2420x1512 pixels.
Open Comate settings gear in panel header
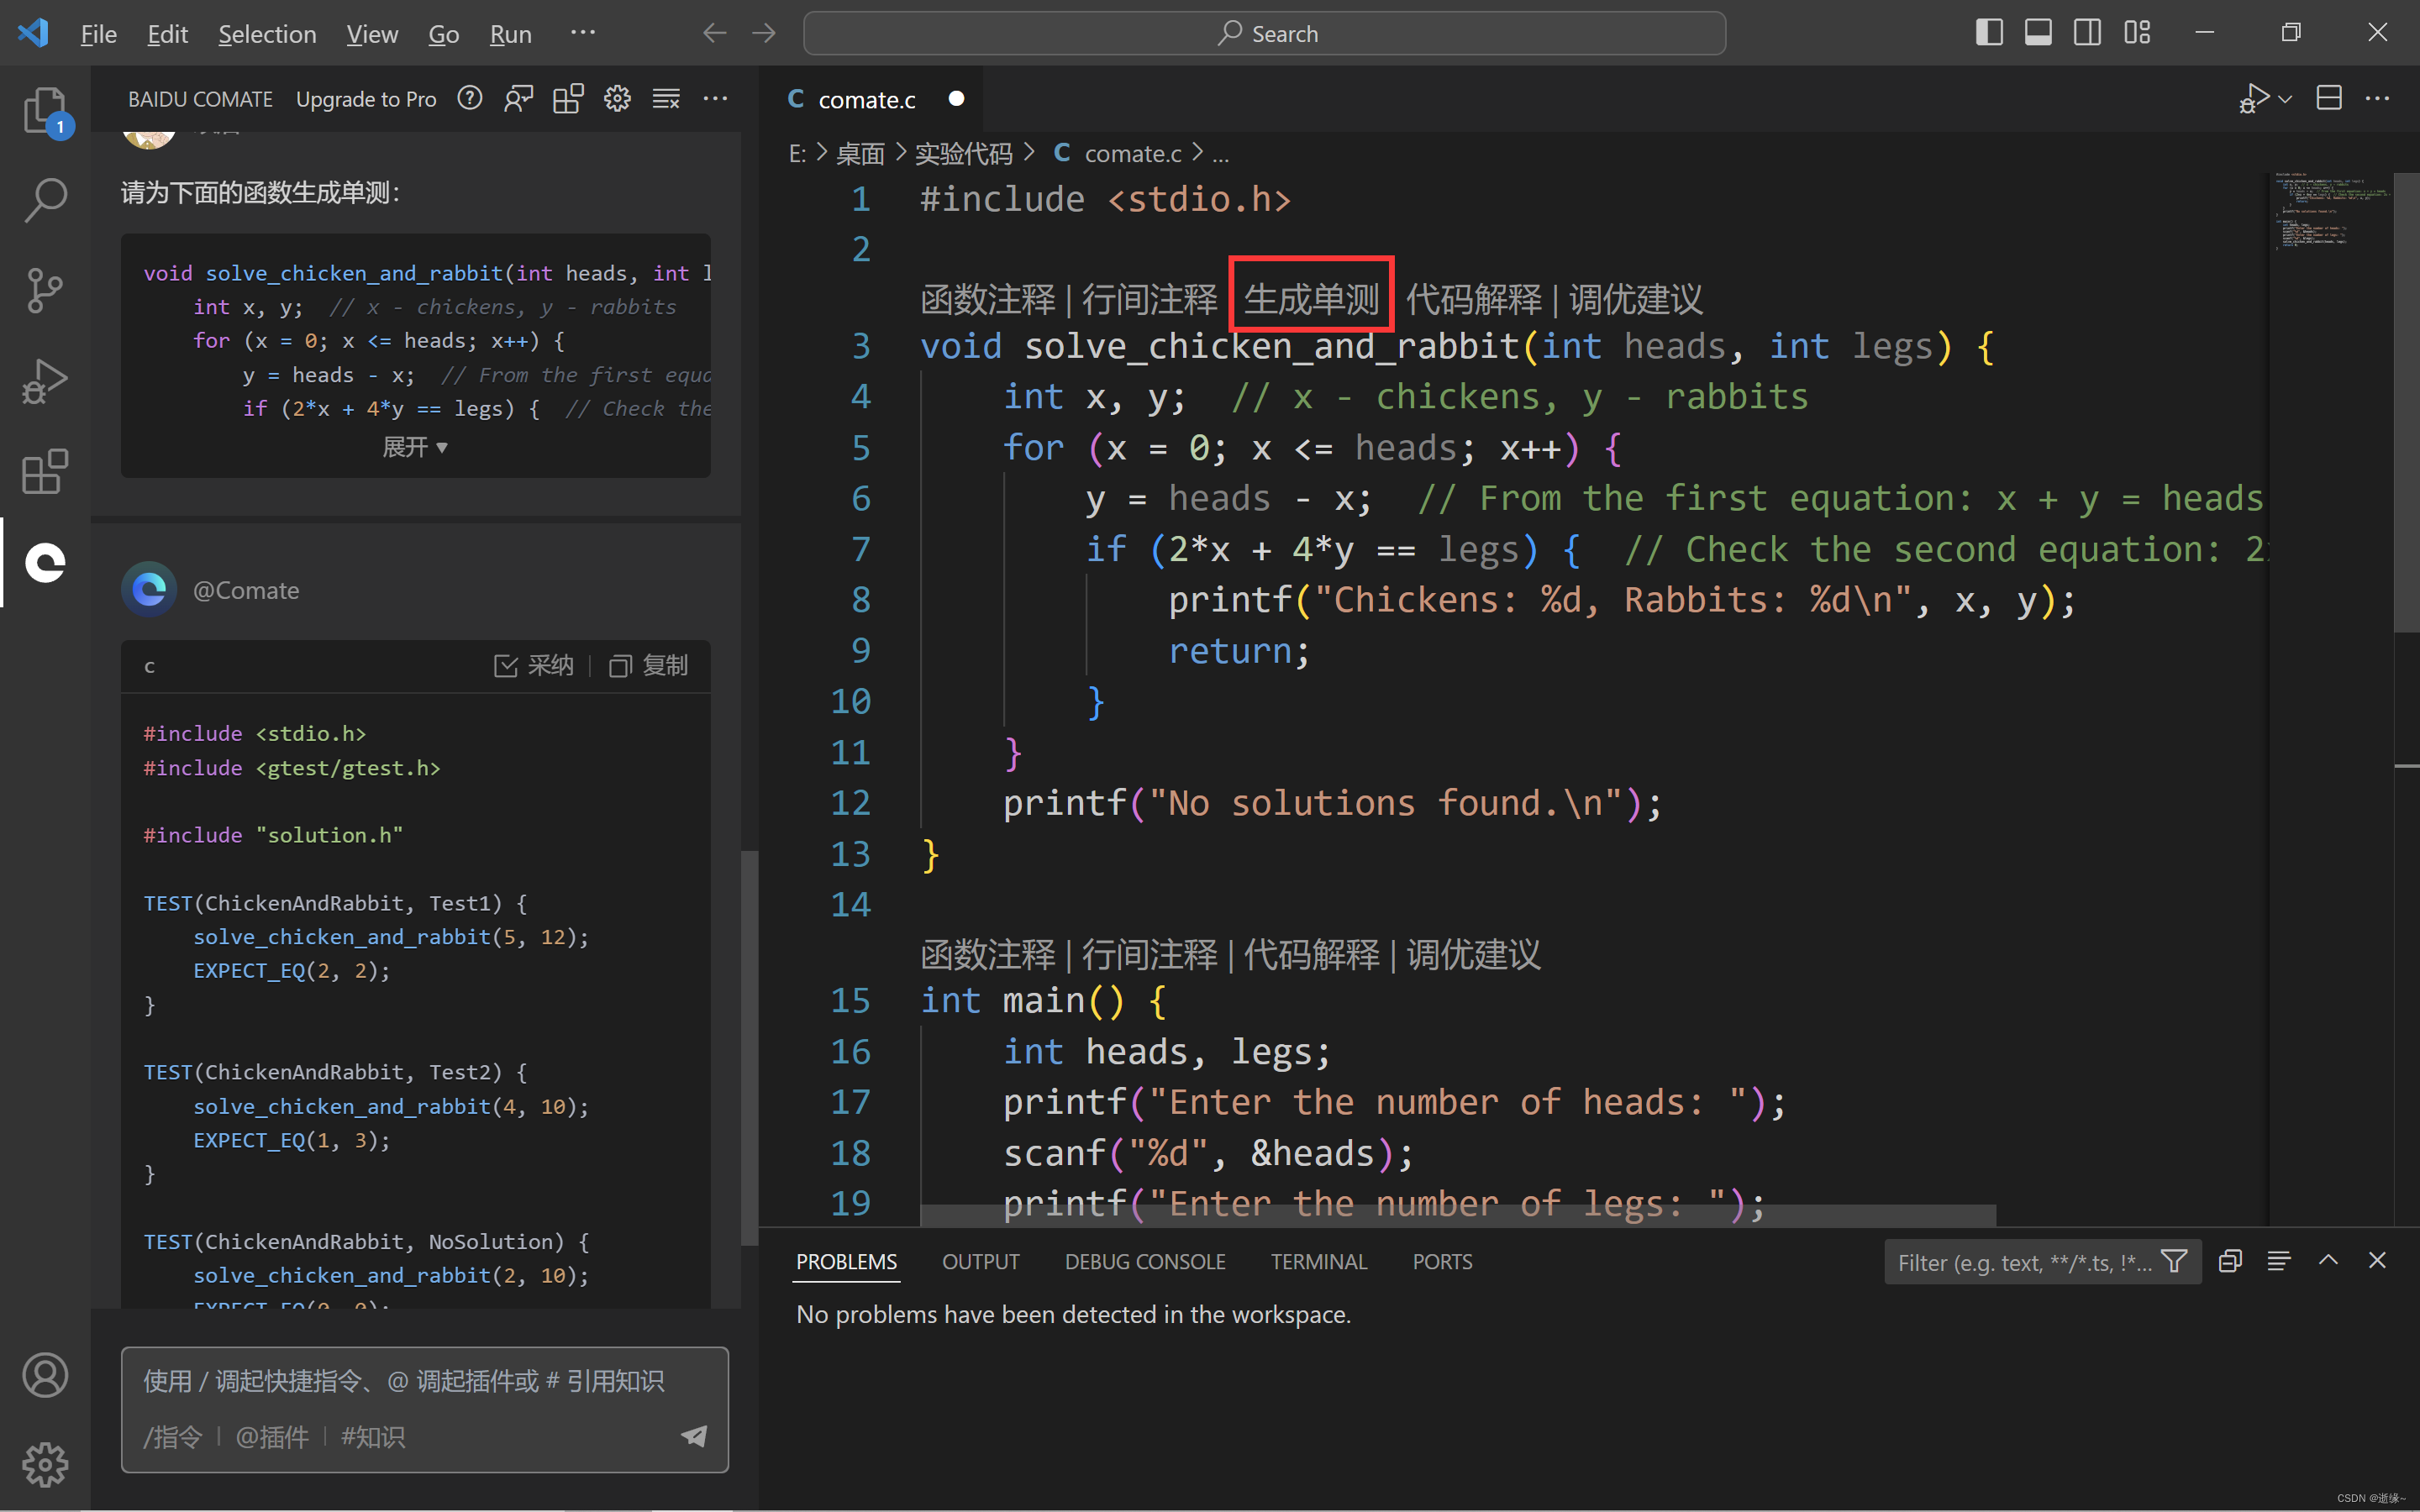click(617, 98)
